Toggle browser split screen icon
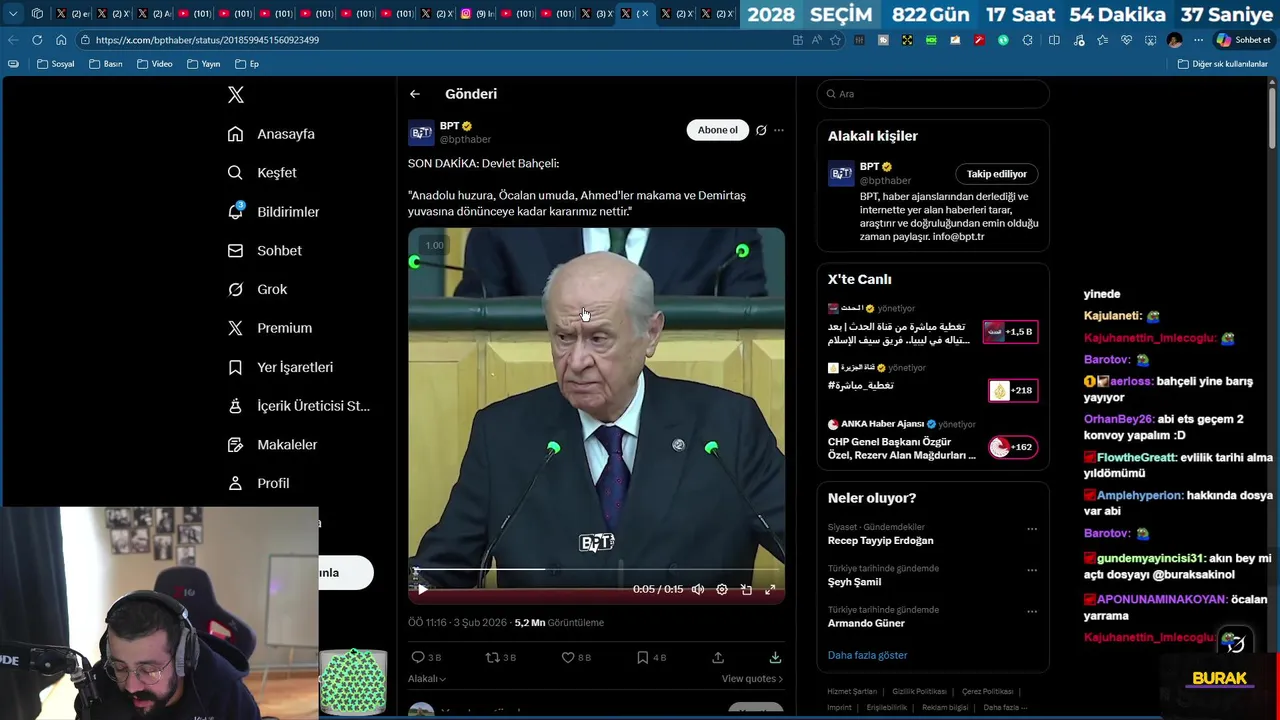 1054,40
